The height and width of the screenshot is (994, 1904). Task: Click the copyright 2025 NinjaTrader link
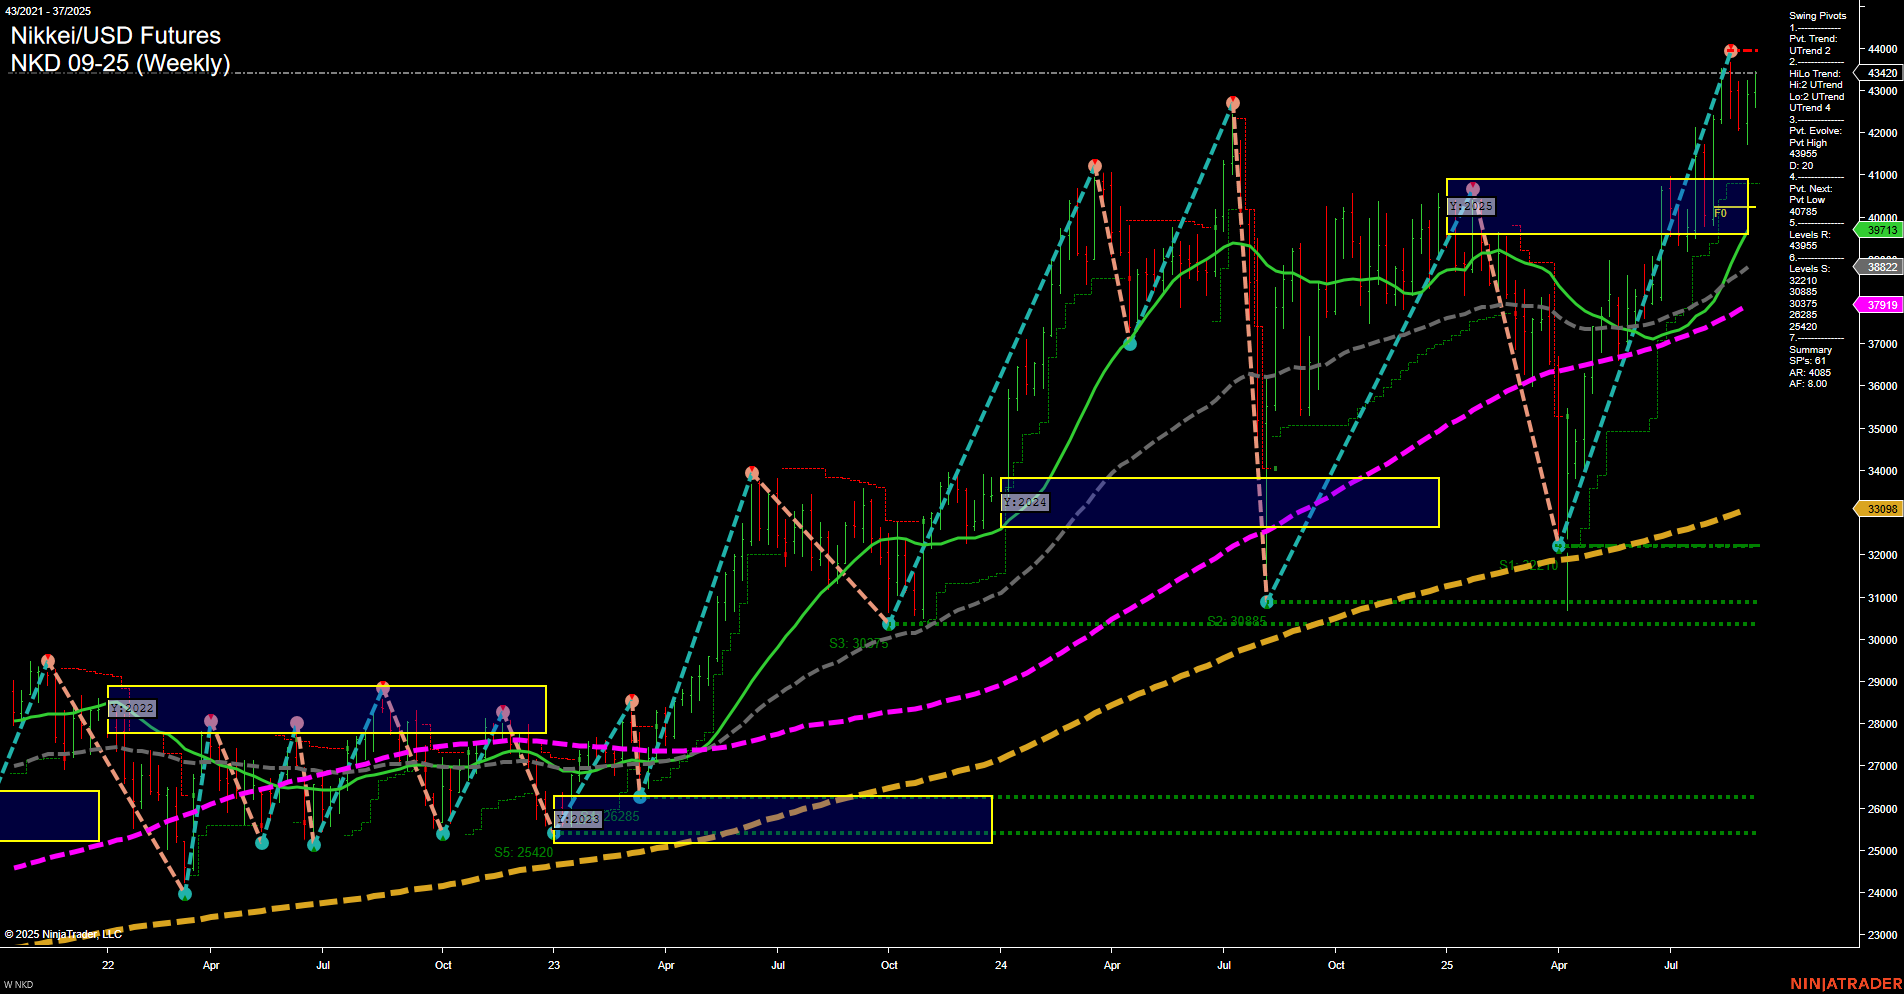coord(62,933)
